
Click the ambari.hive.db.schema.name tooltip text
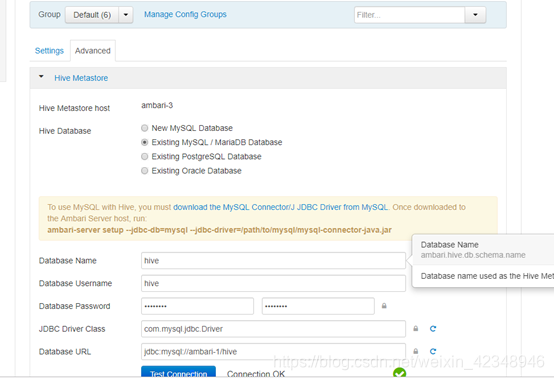pos(473,255)
